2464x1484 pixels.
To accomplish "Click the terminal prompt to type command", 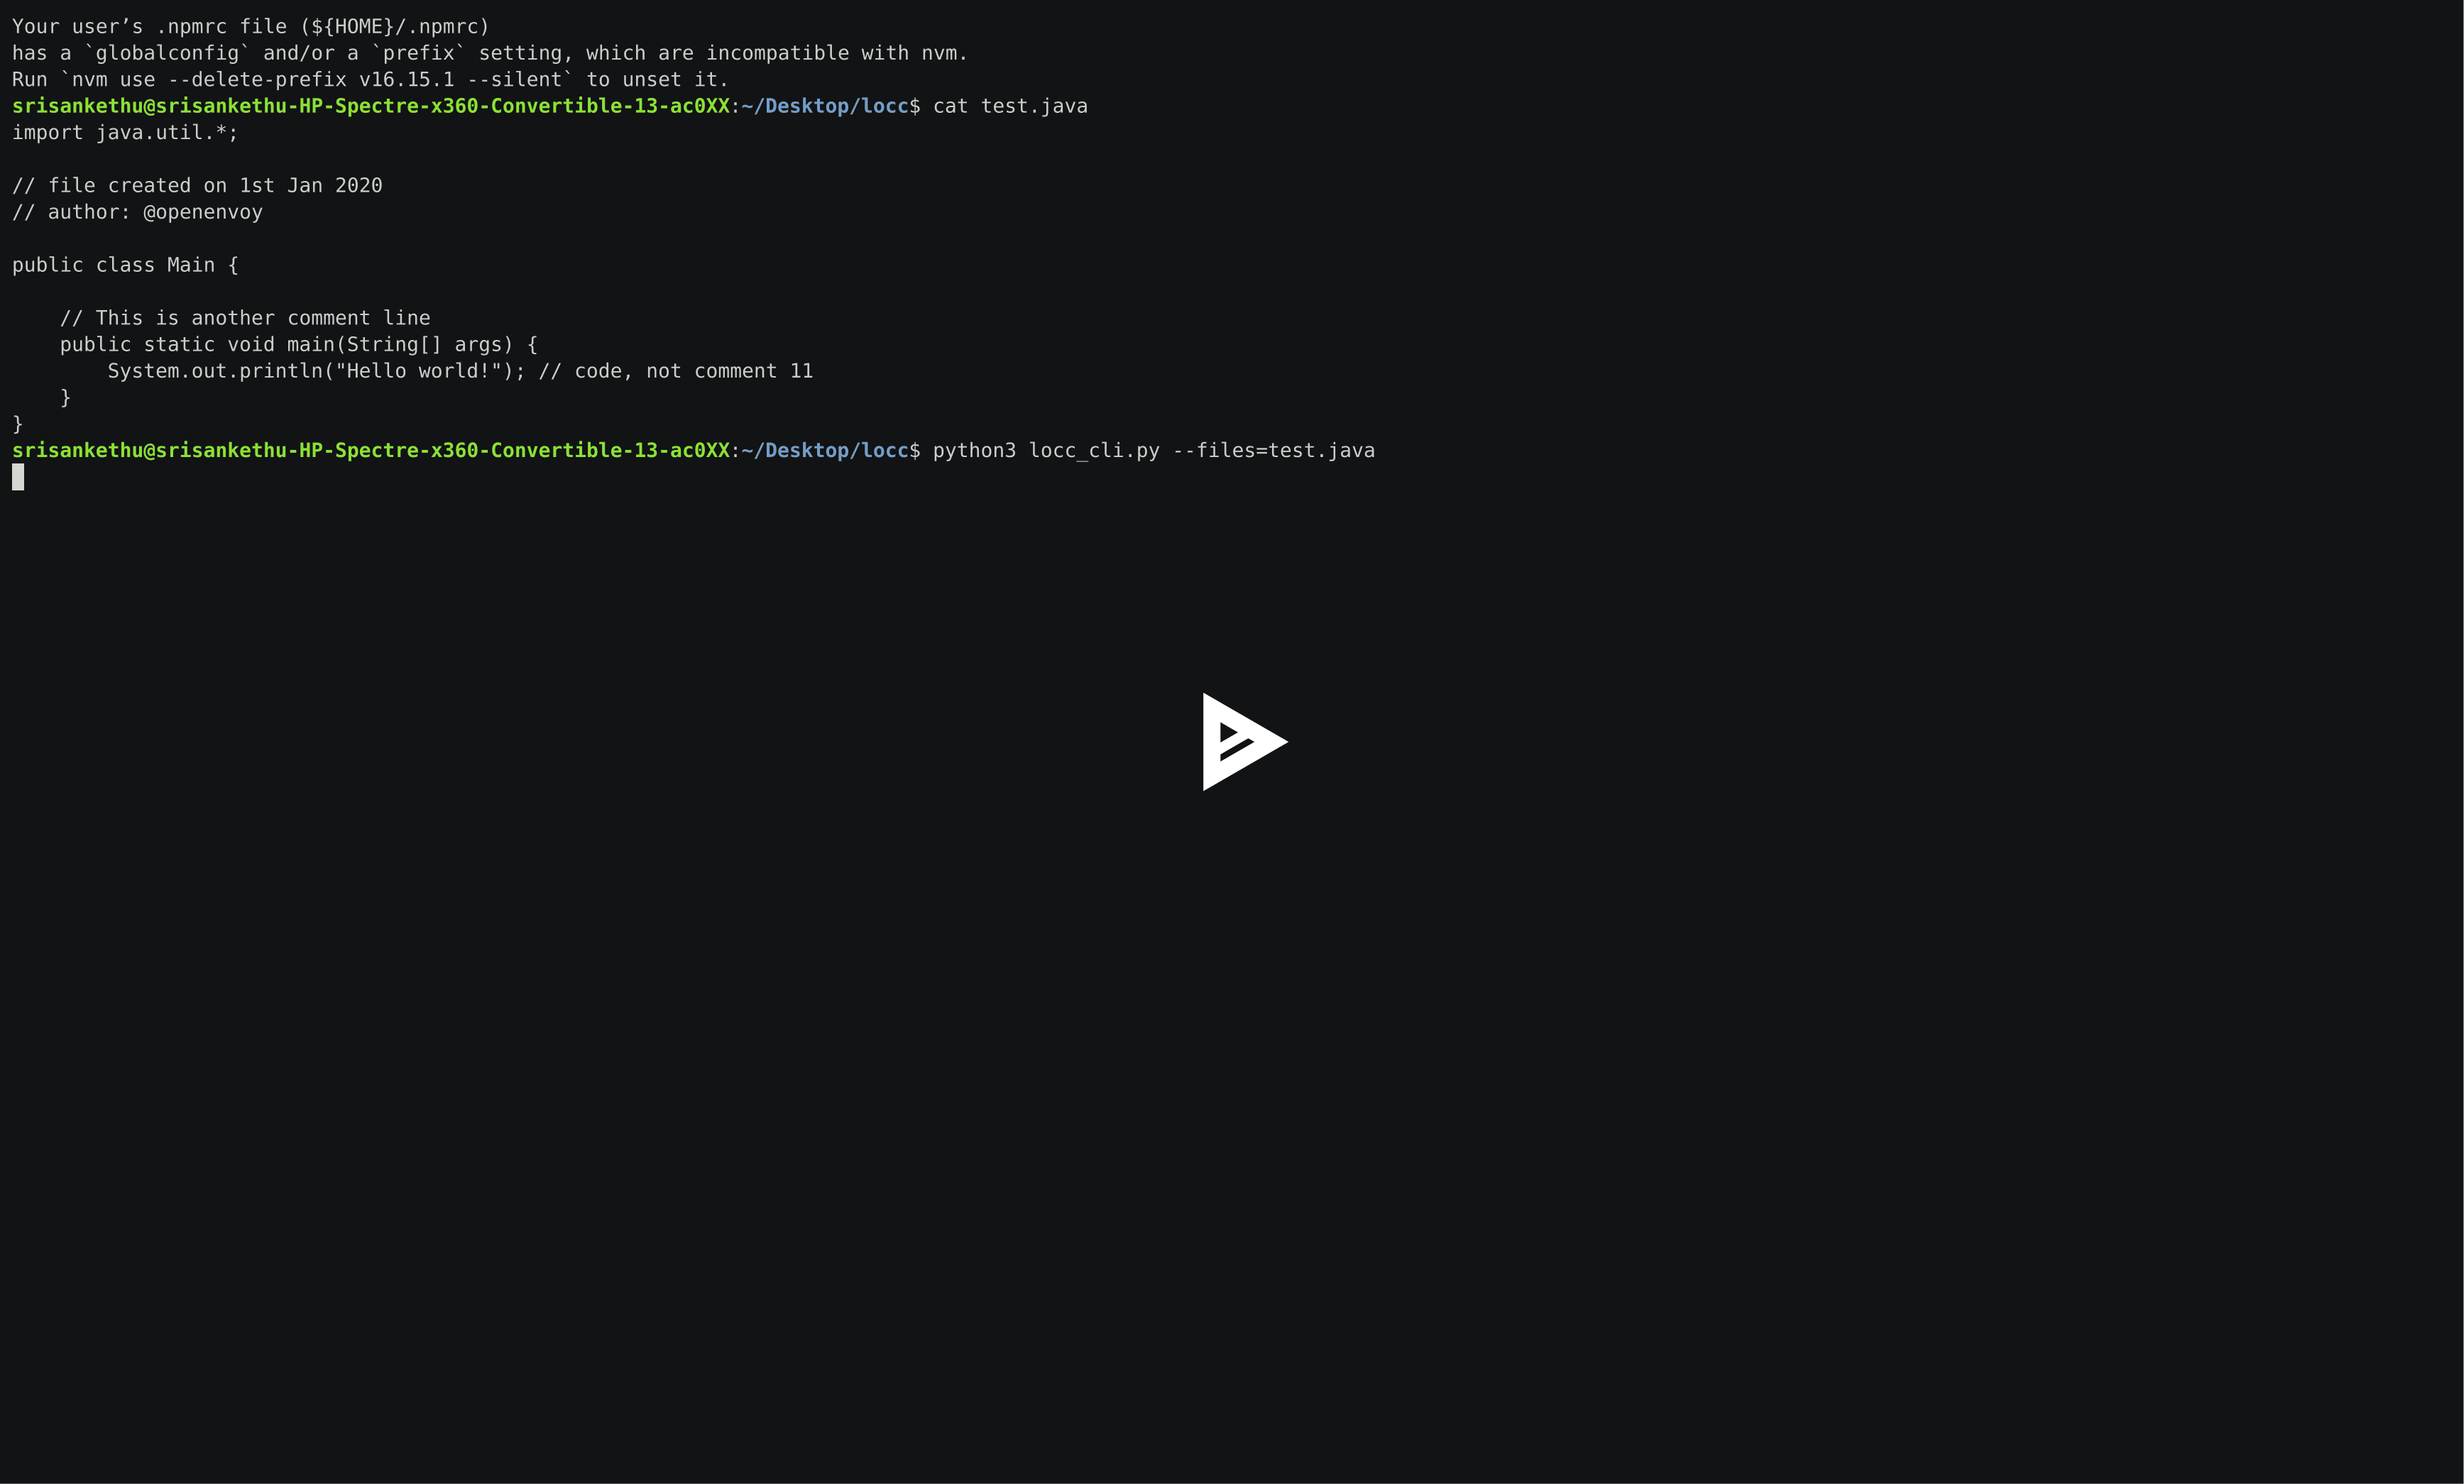I will pyautogui.click(x=18, y=477).
